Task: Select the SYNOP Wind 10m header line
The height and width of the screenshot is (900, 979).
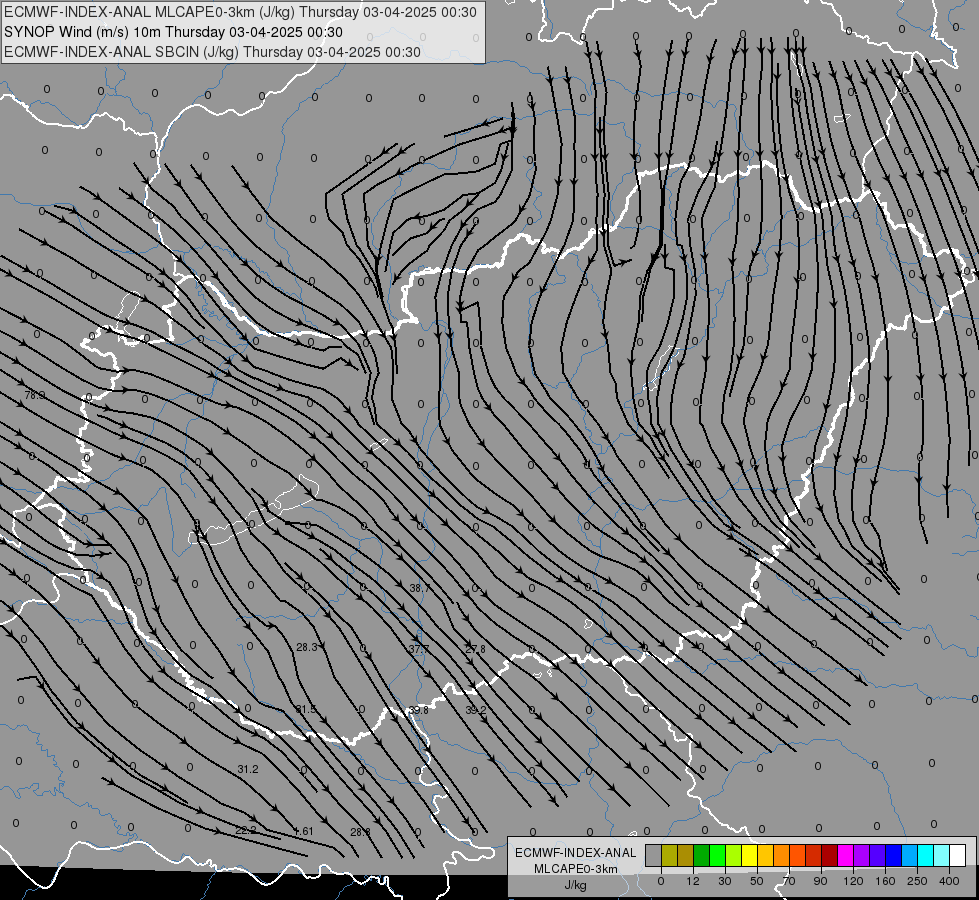Action: [173, 32]
